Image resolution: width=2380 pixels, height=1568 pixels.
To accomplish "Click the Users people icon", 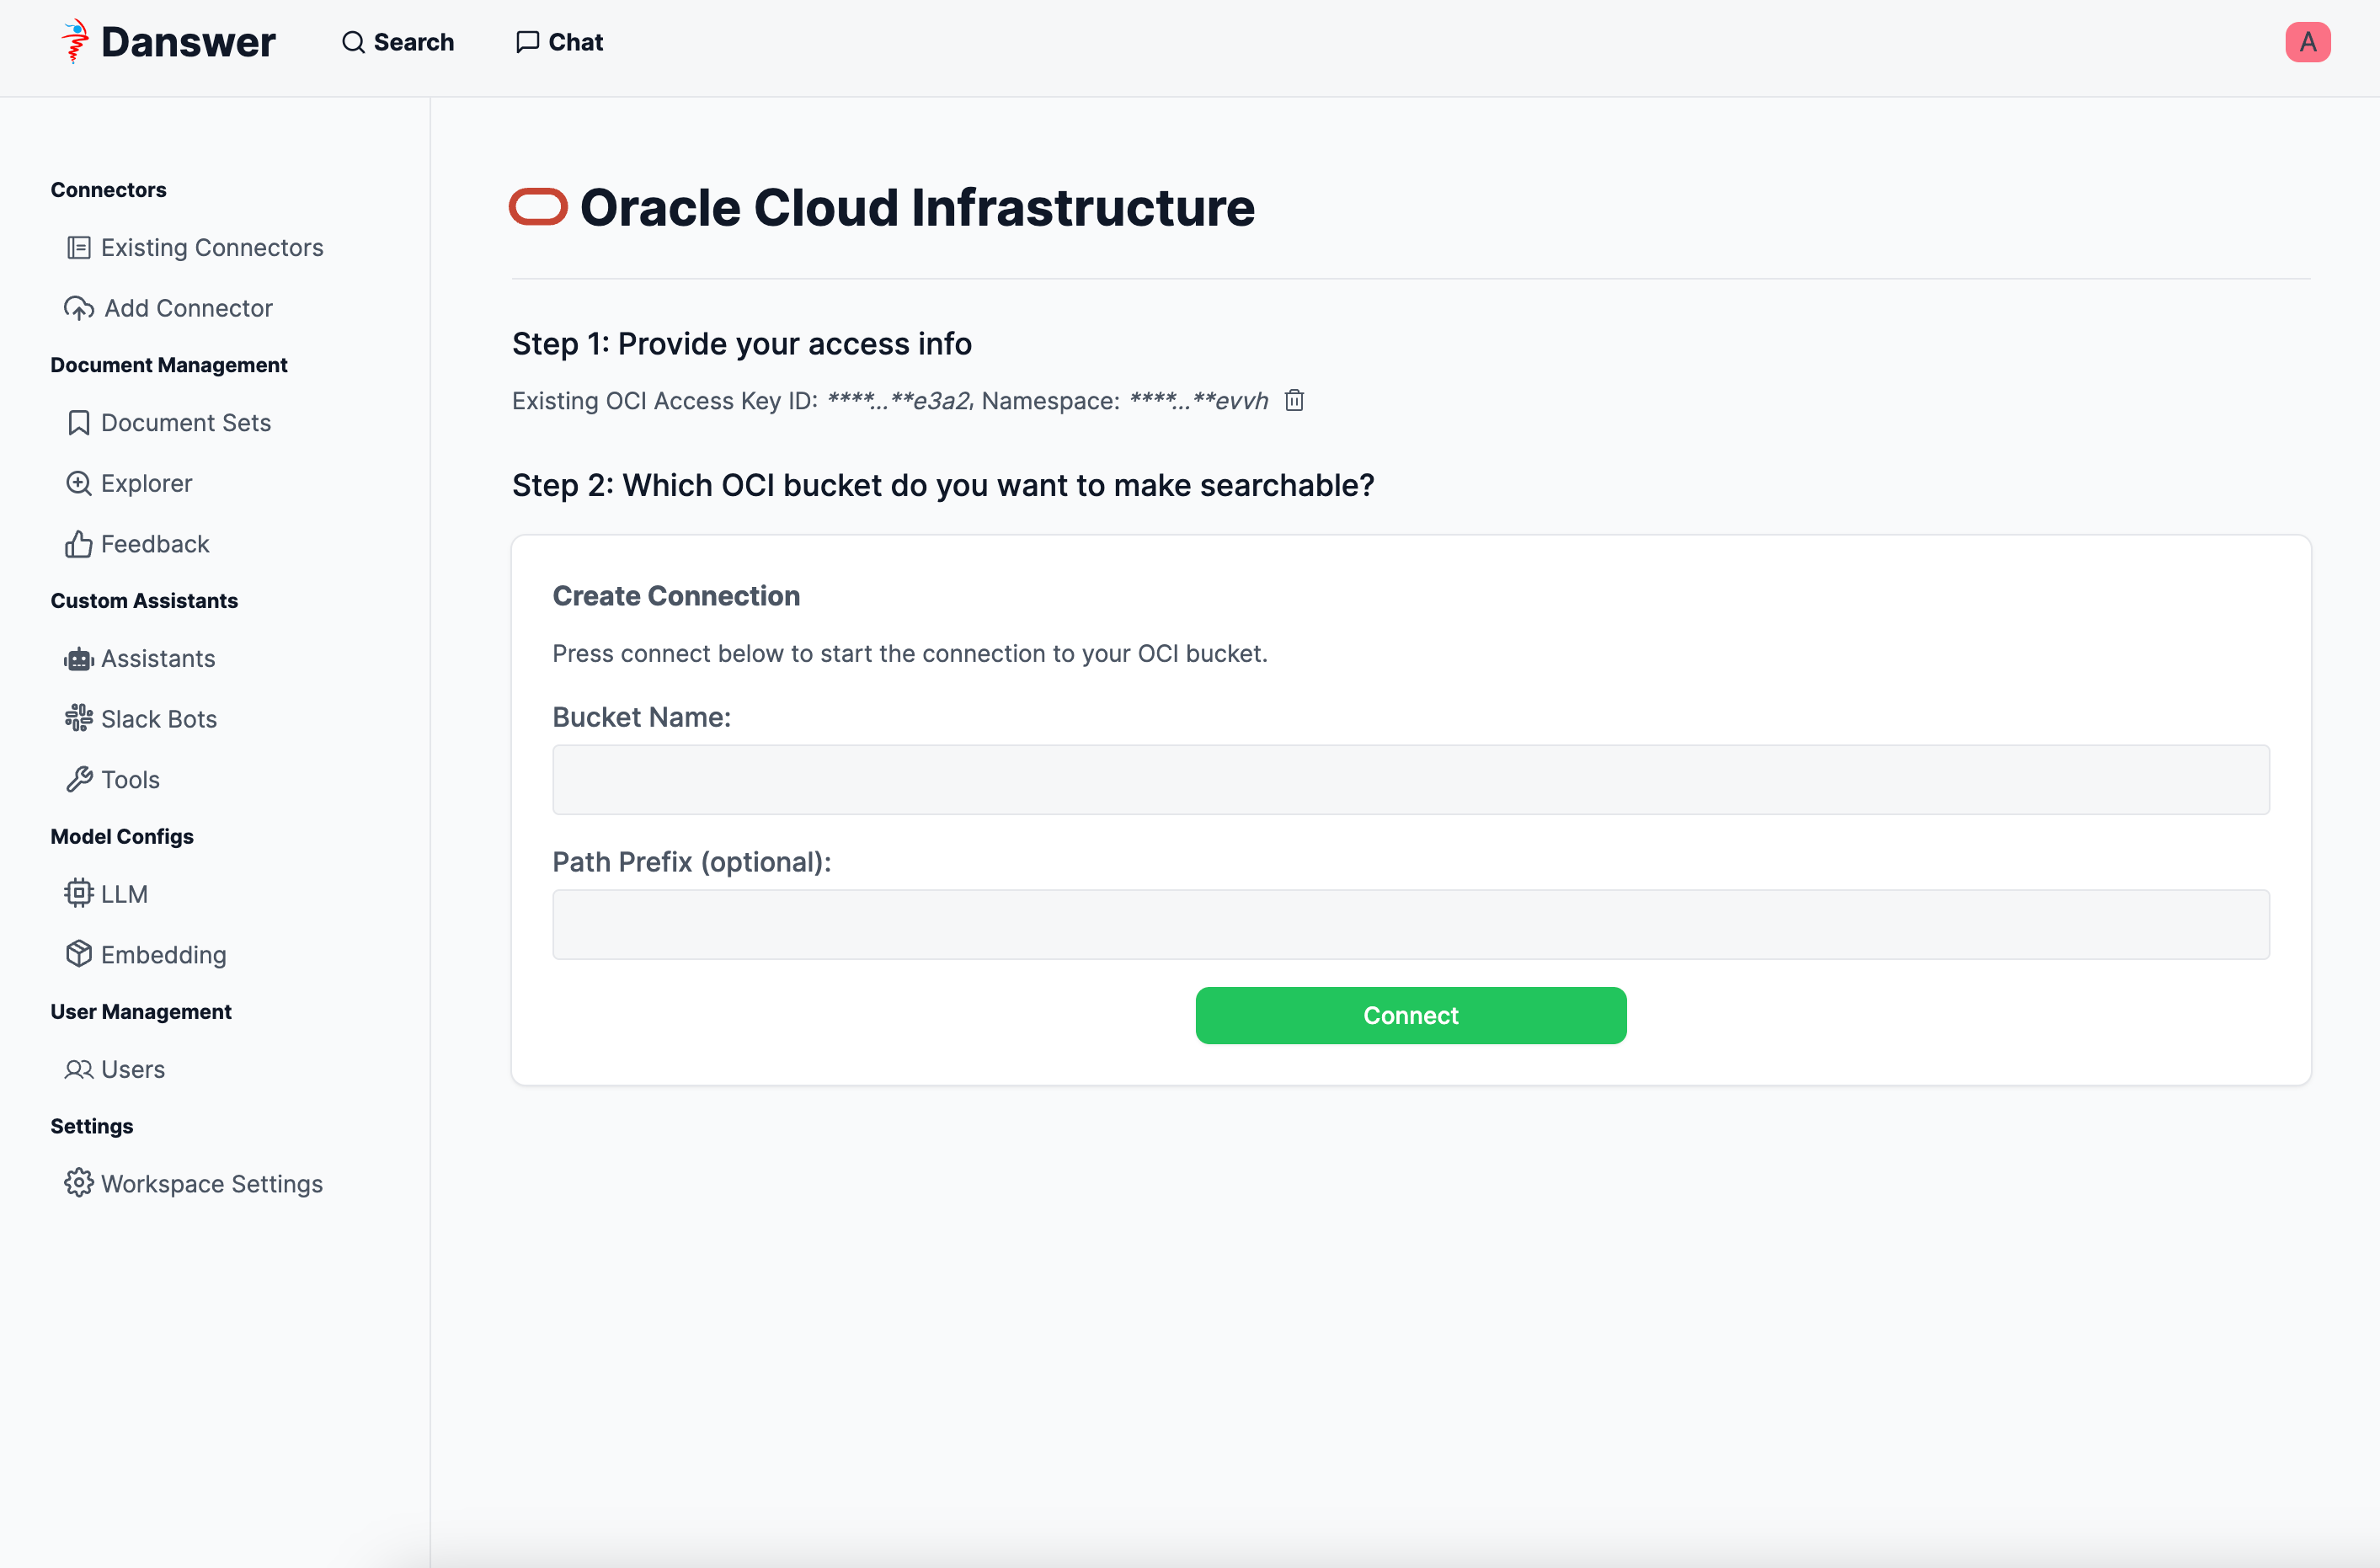I will 79,1070.
